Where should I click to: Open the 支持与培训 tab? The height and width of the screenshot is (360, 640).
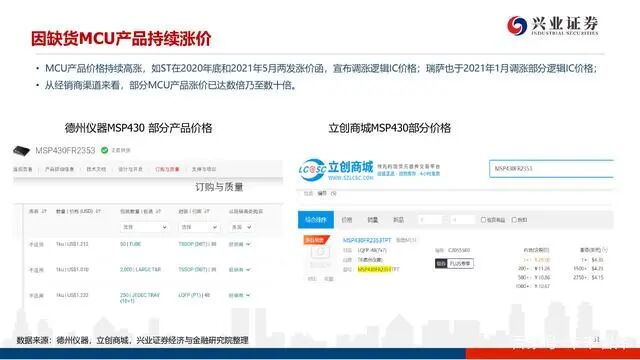204,169
